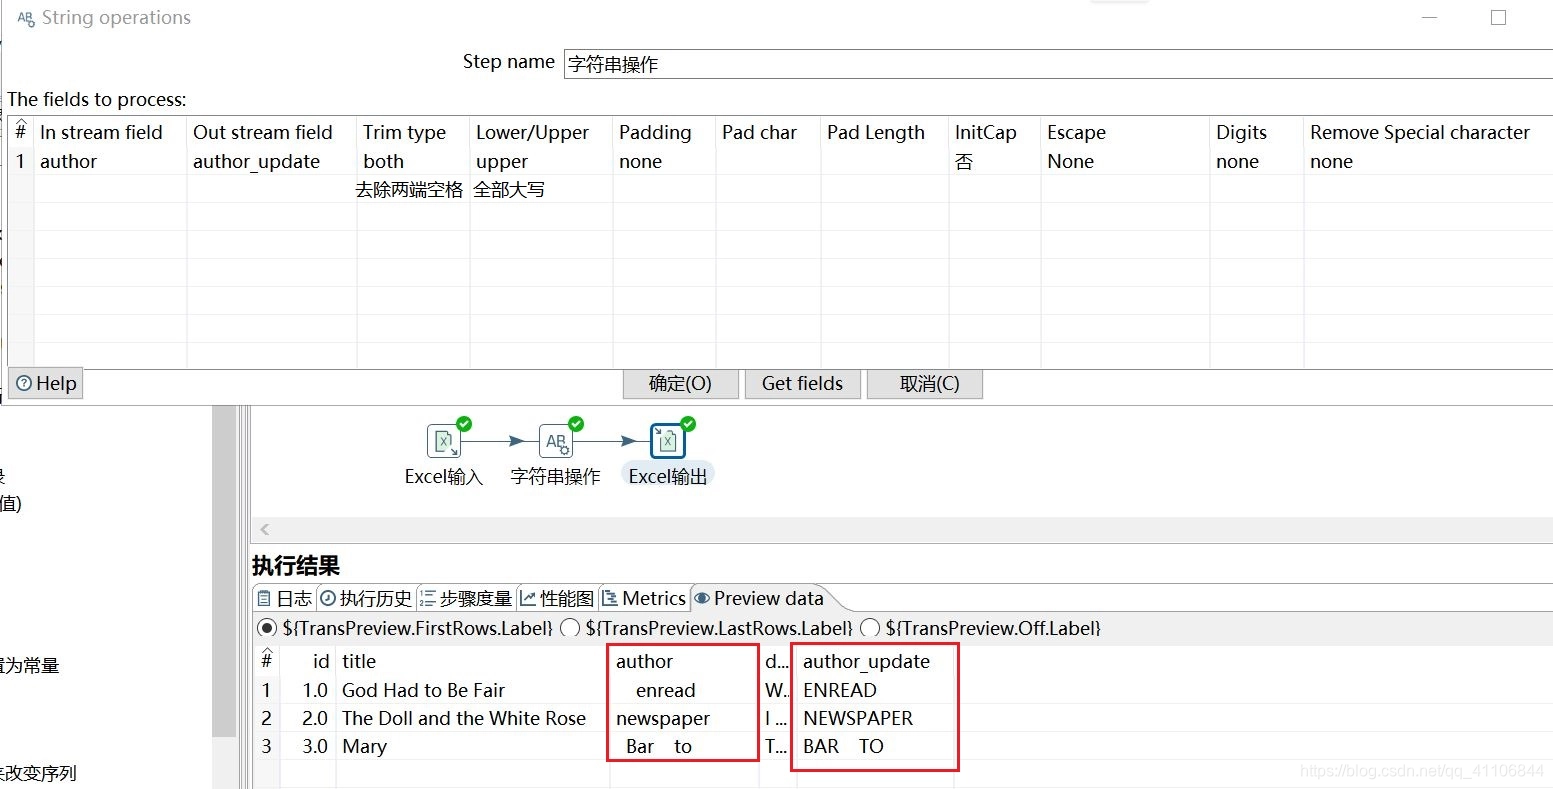Open the 执行历史 tab
This screenshot has height=789, width=1553.
coord(366,598)
